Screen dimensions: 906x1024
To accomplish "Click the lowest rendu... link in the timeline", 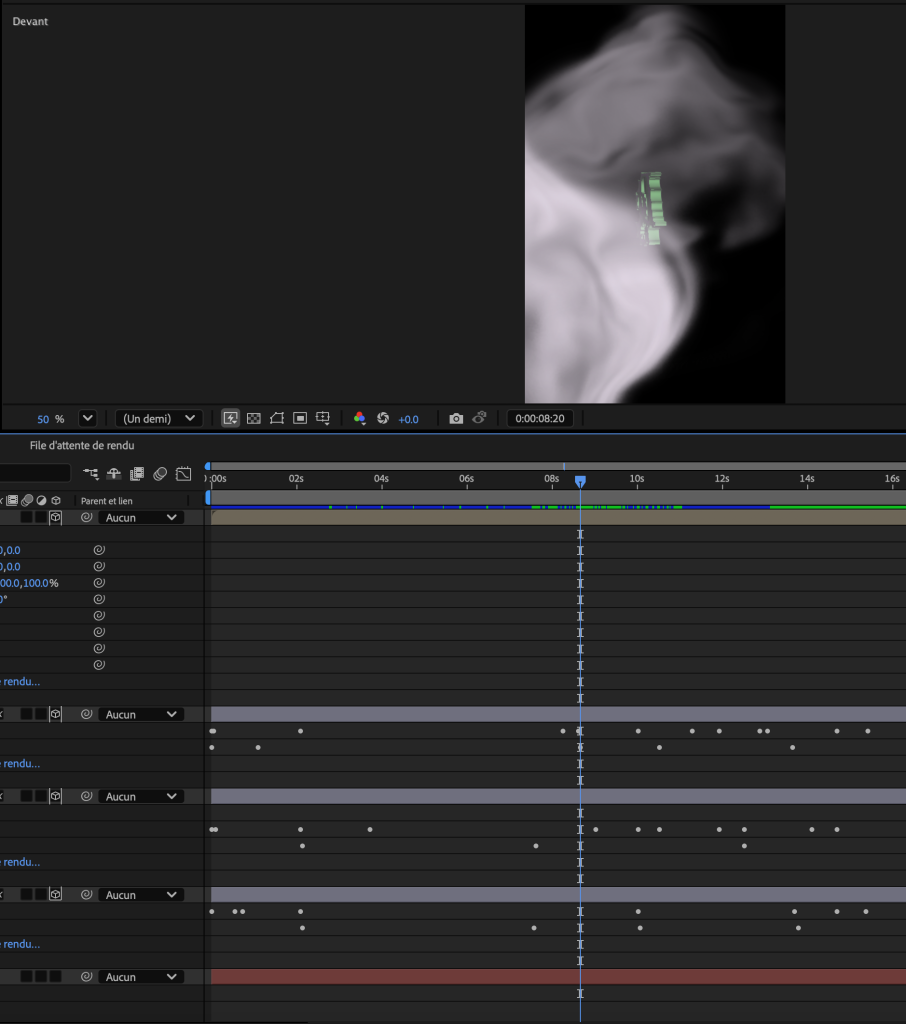I will pos(18,944).
